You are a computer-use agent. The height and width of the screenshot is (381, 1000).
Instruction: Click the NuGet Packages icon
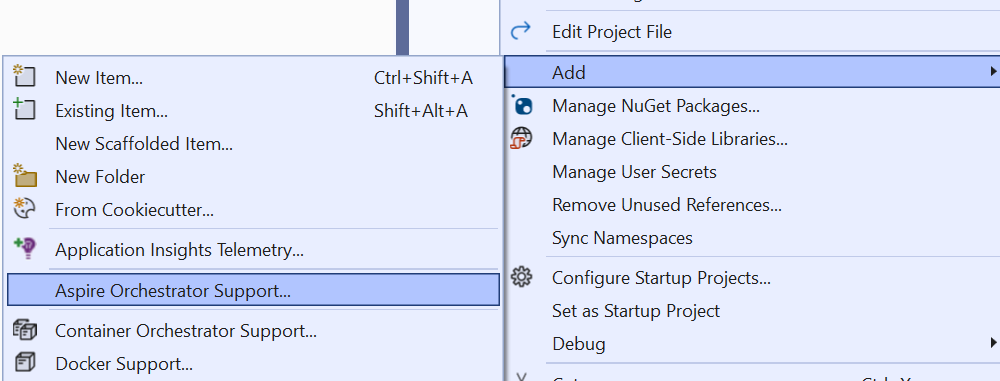tap(521, 105)
